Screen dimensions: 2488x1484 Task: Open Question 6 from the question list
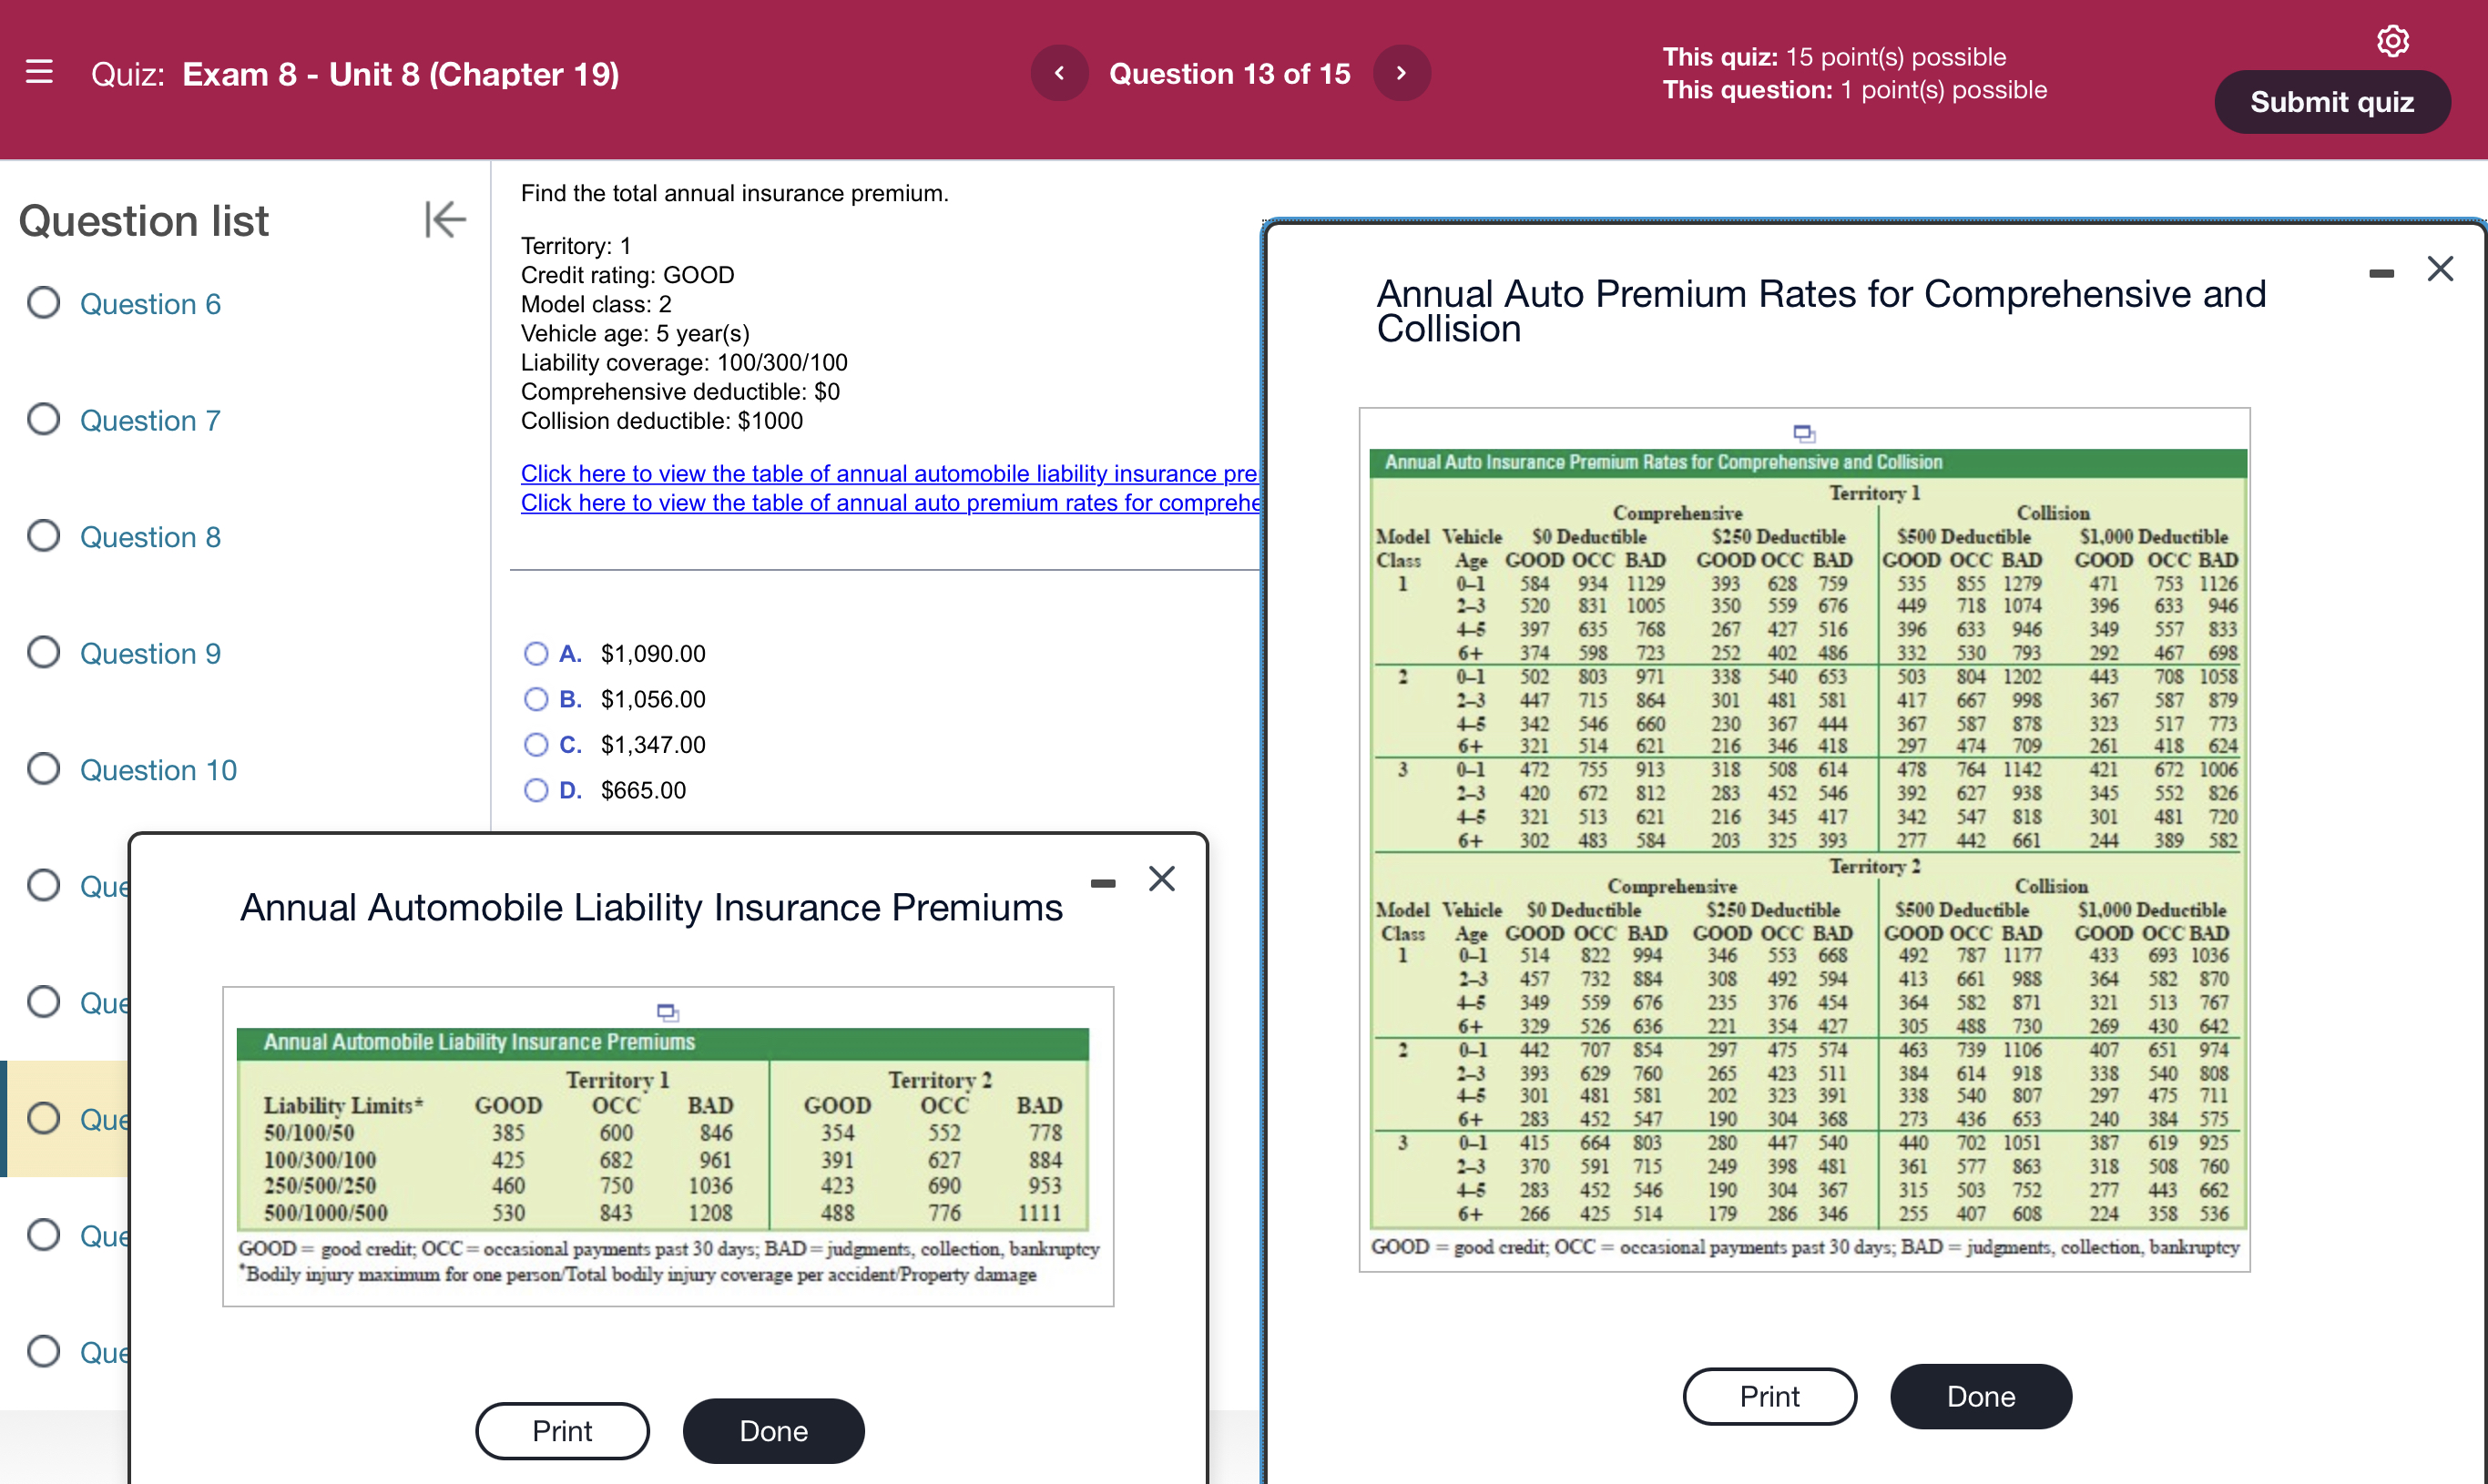(x=150, y=304)
